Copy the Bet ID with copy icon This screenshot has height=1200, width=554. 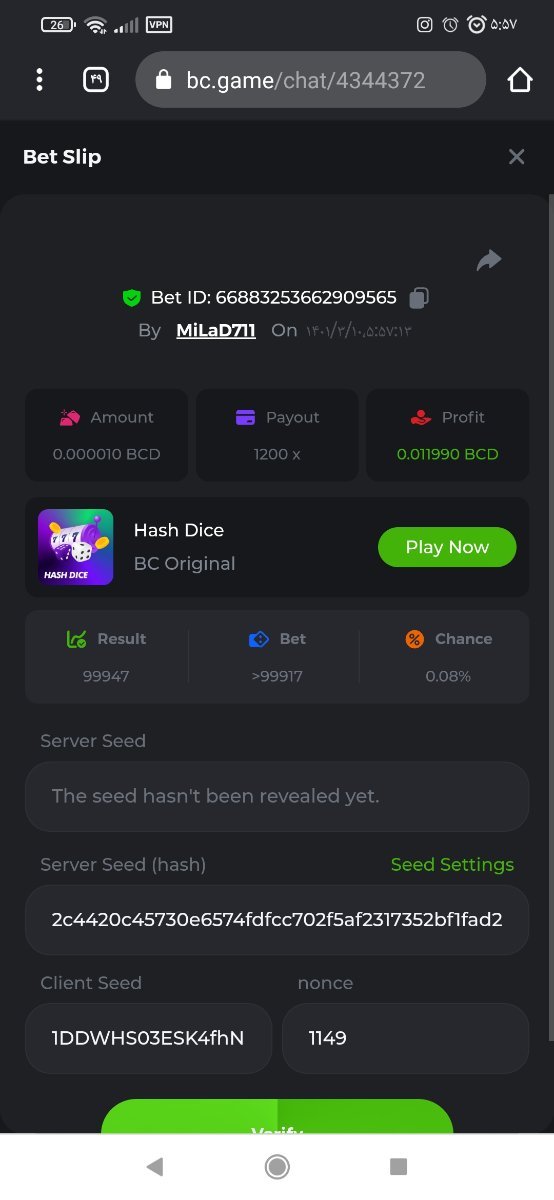pos(420,297)
